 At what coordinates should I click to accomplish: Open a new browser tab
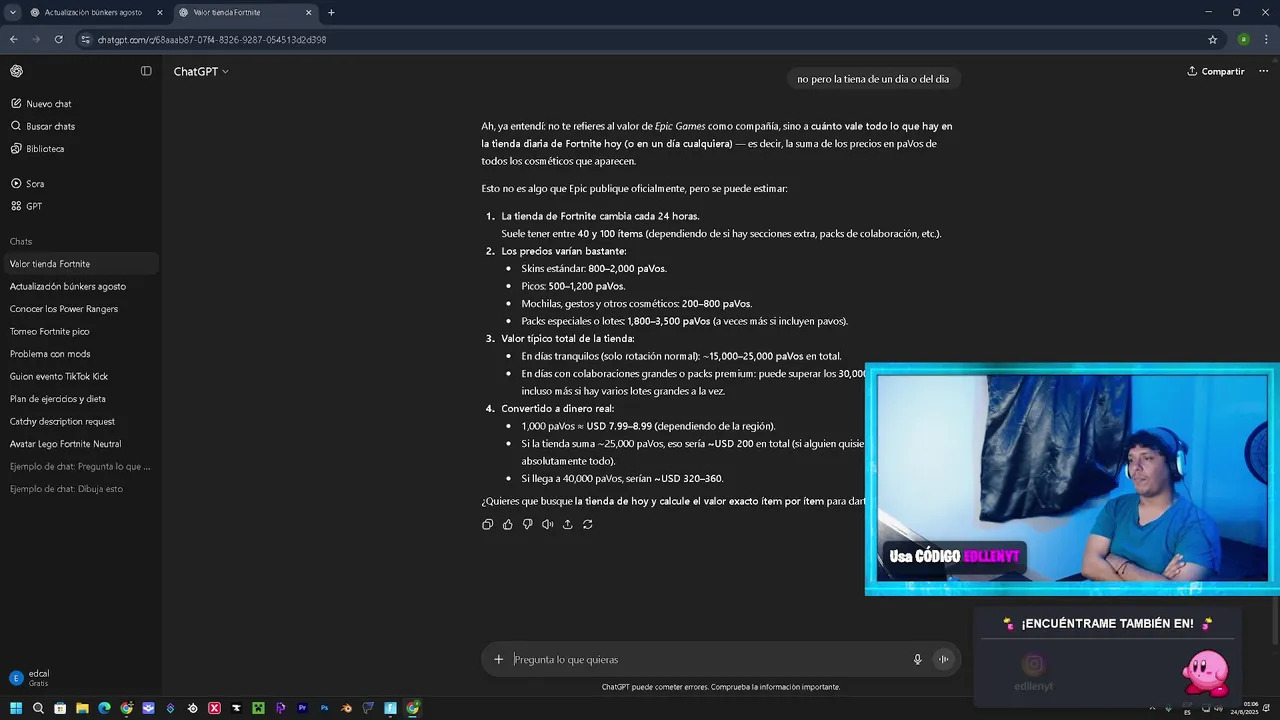(x=331, y=12)
